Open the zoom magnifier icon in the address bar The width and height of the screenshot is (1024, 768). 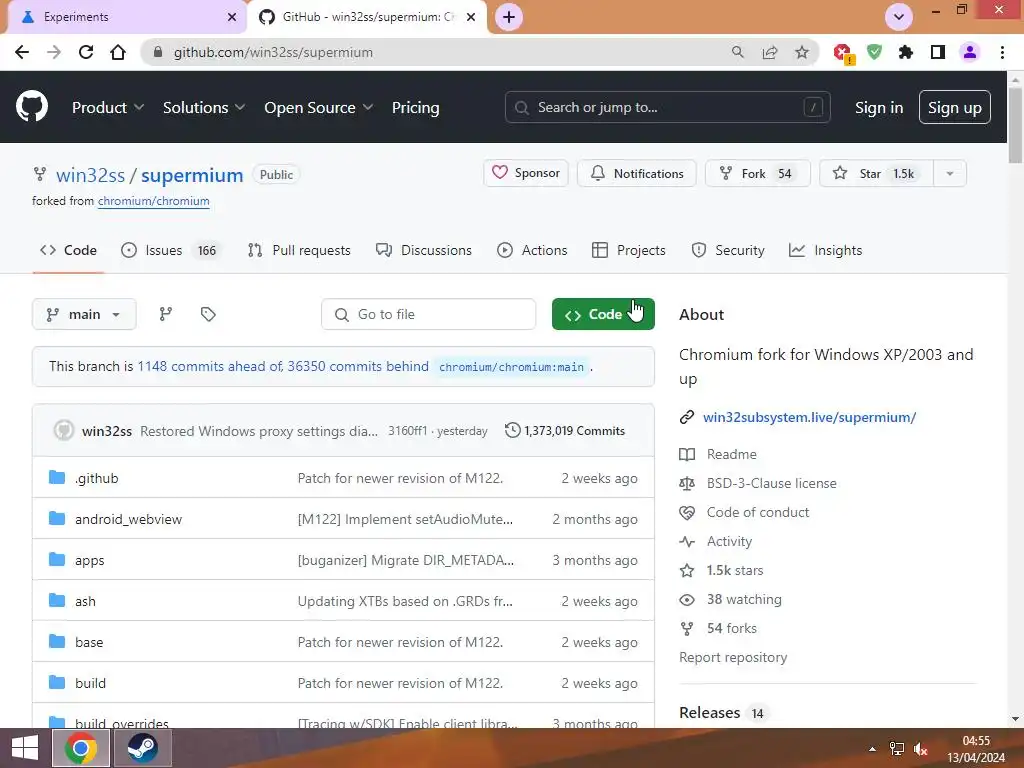tap(738, 52)
